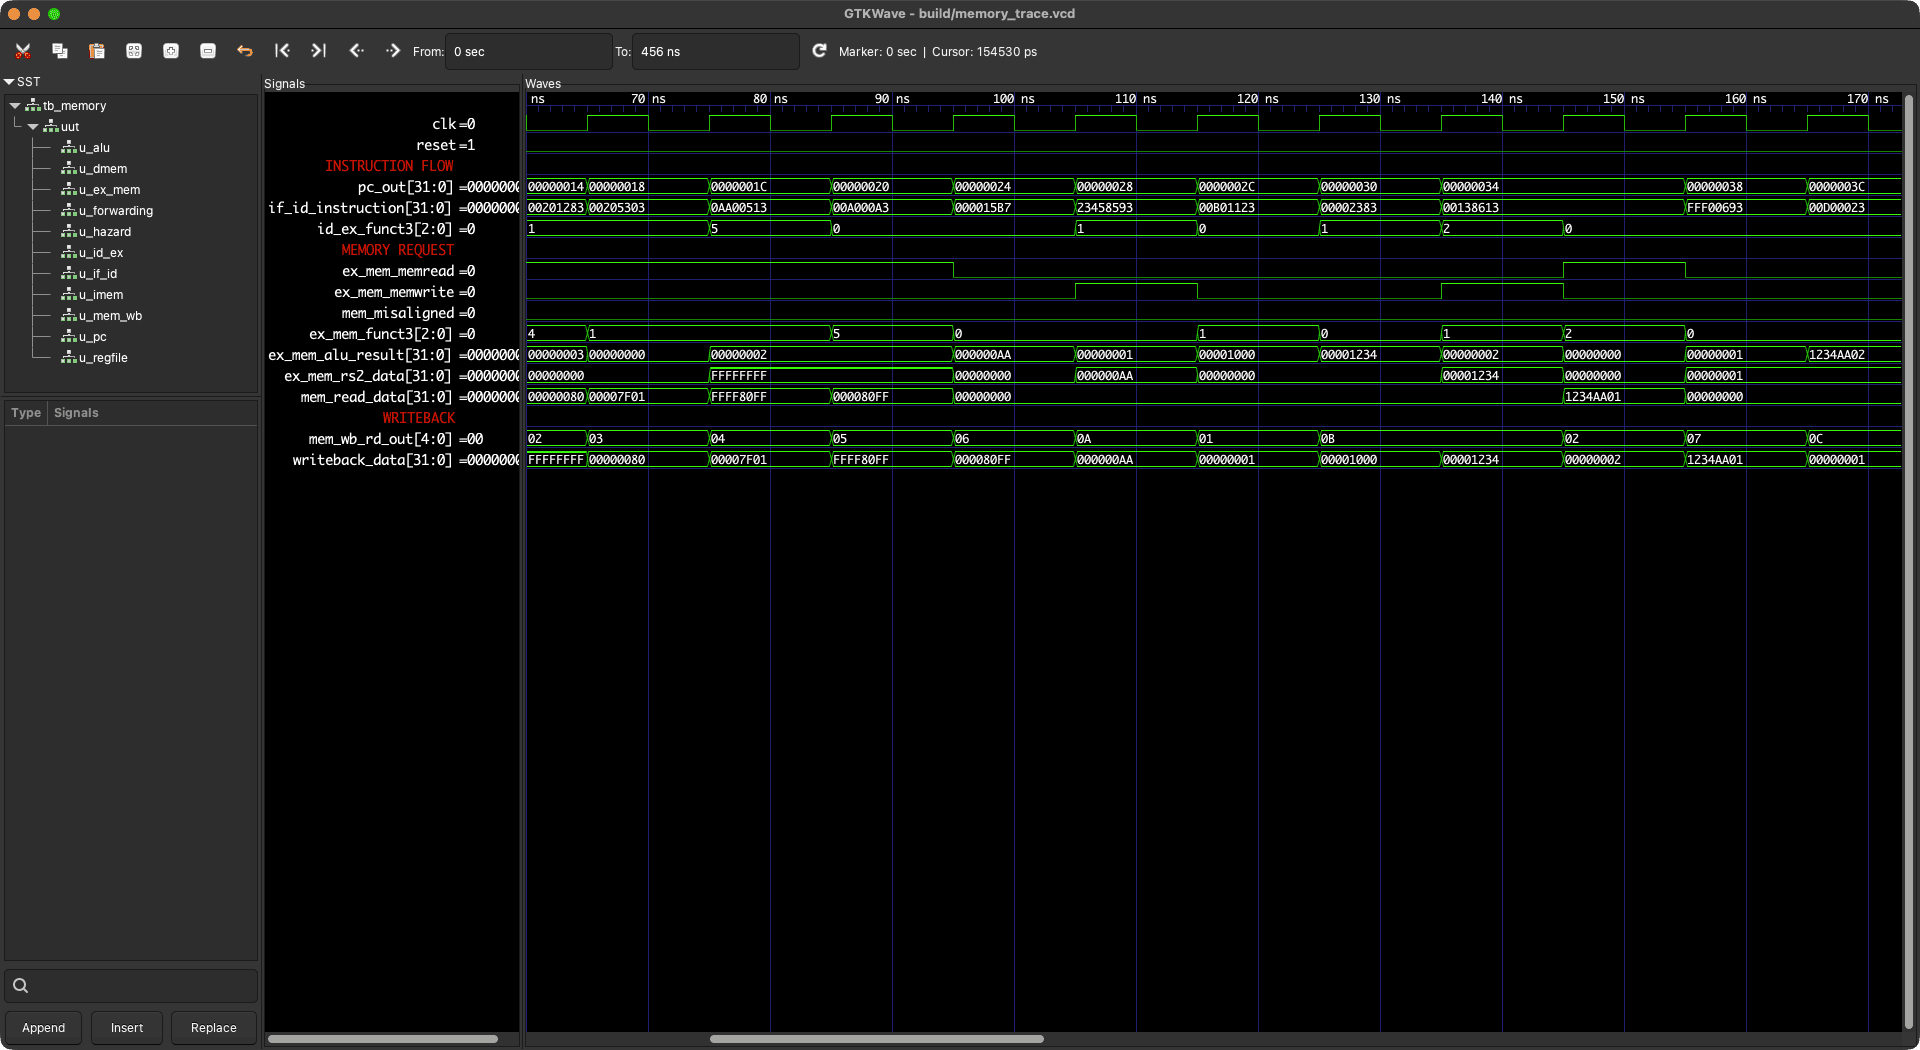Click the waves horizontal scrollbar thumb
The image size is (1920, 1050).
point(877,1039)
